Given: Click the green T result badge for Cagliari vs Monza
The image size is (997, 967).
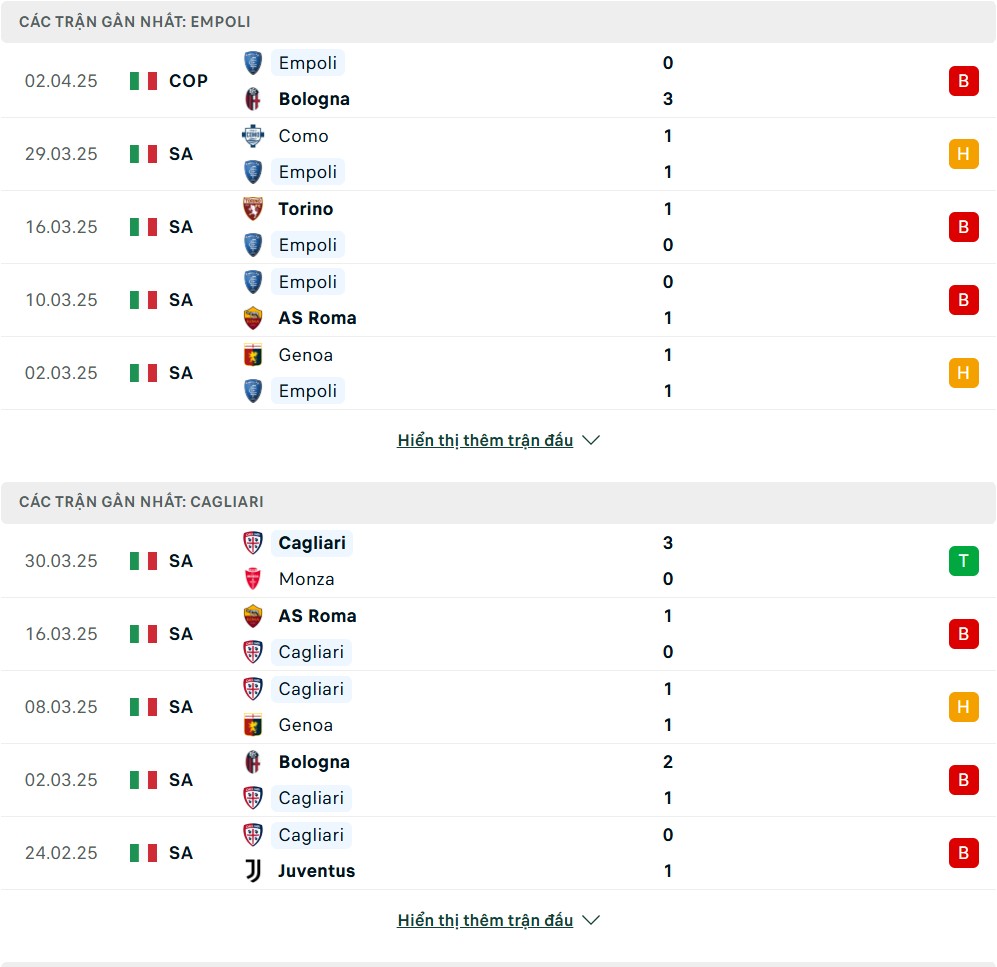Looking at the screenshot, I should coord(963,561).
